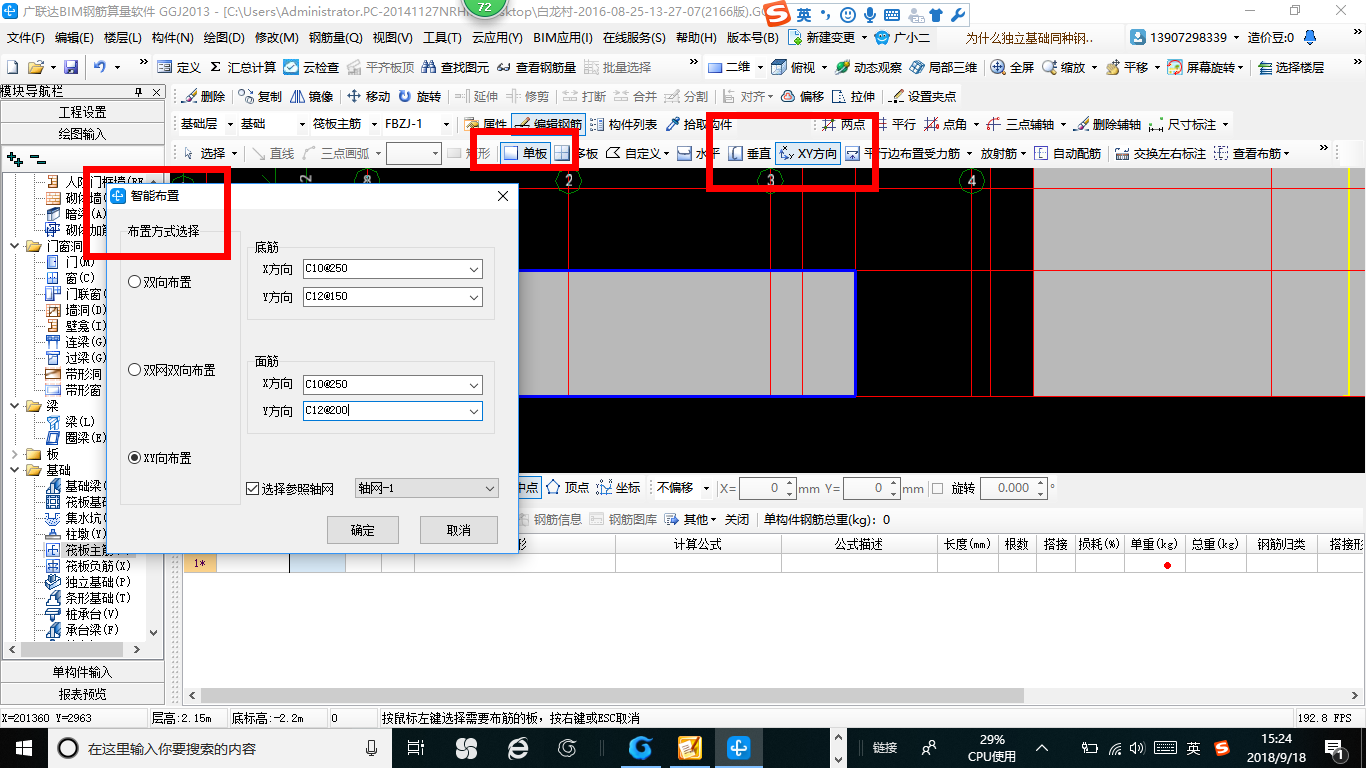1366x768 pixels.
Task: Click X offset input field
Action: click(766, 488)
